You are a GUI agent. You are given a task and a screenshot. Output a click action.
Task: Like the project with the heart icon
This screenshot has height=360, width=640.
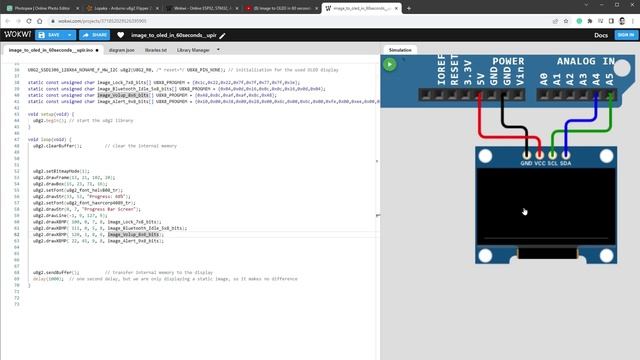click(120, 35)
